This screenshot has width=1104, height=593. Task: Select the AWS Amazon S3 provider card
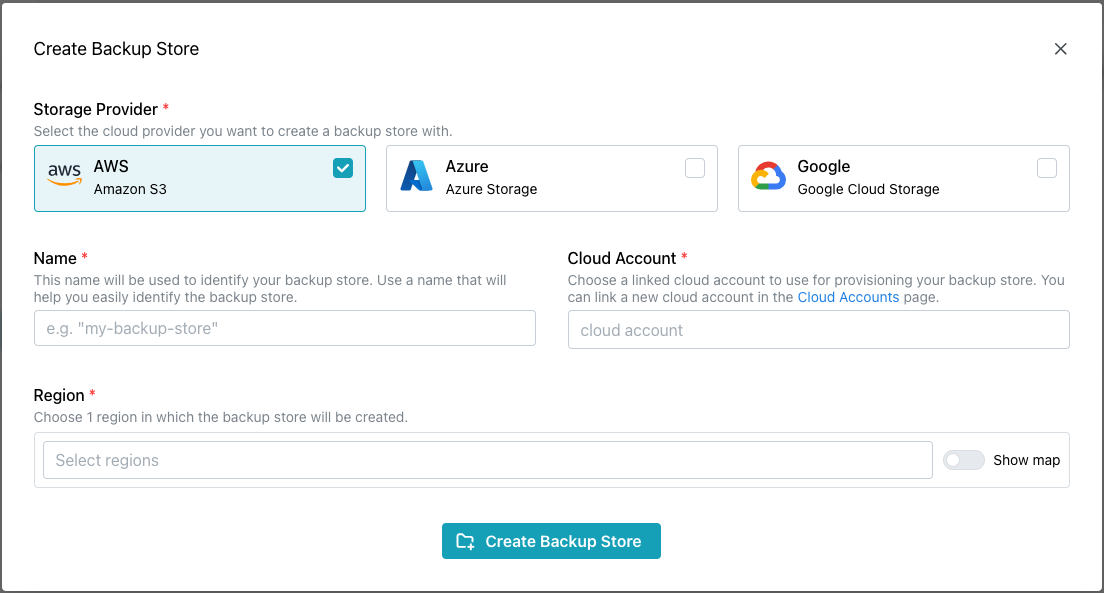pyautogui.click(x=200, y=178)
